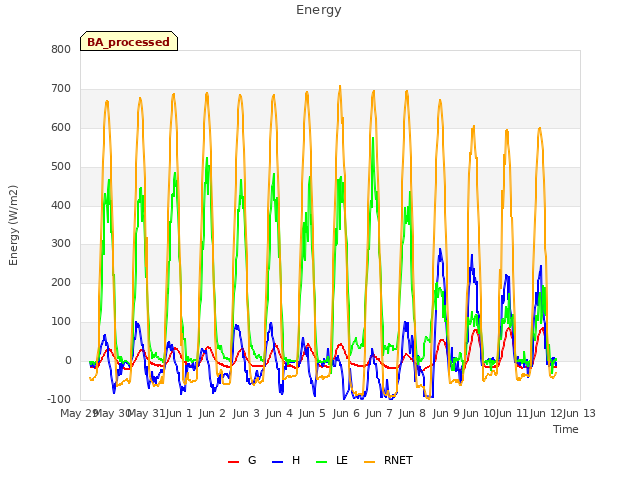This screenshot has height=480, width=640.
Task: Click the Jun 5 x-axis label
Action: (x=312, y=413)
